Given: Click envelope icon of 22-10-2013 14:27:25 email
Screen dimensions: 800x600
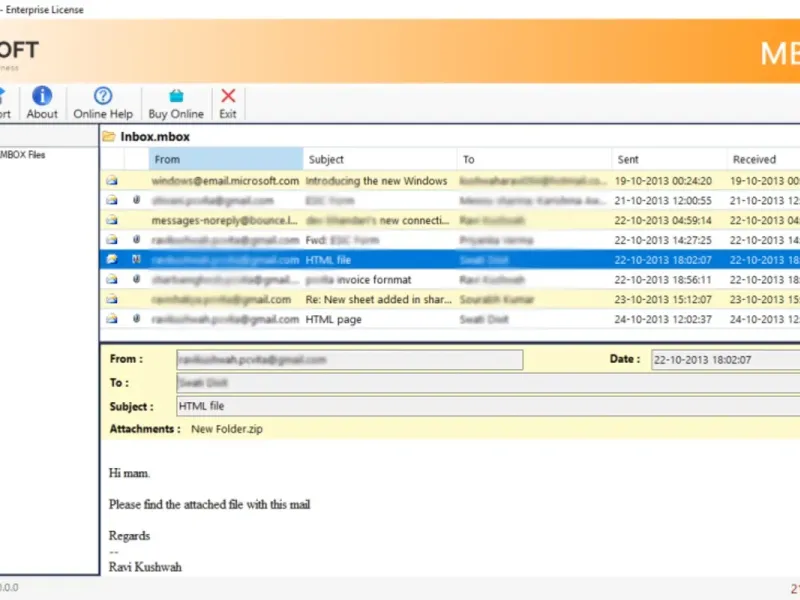Looking at the screenshot, I should (x=112, y=240).
